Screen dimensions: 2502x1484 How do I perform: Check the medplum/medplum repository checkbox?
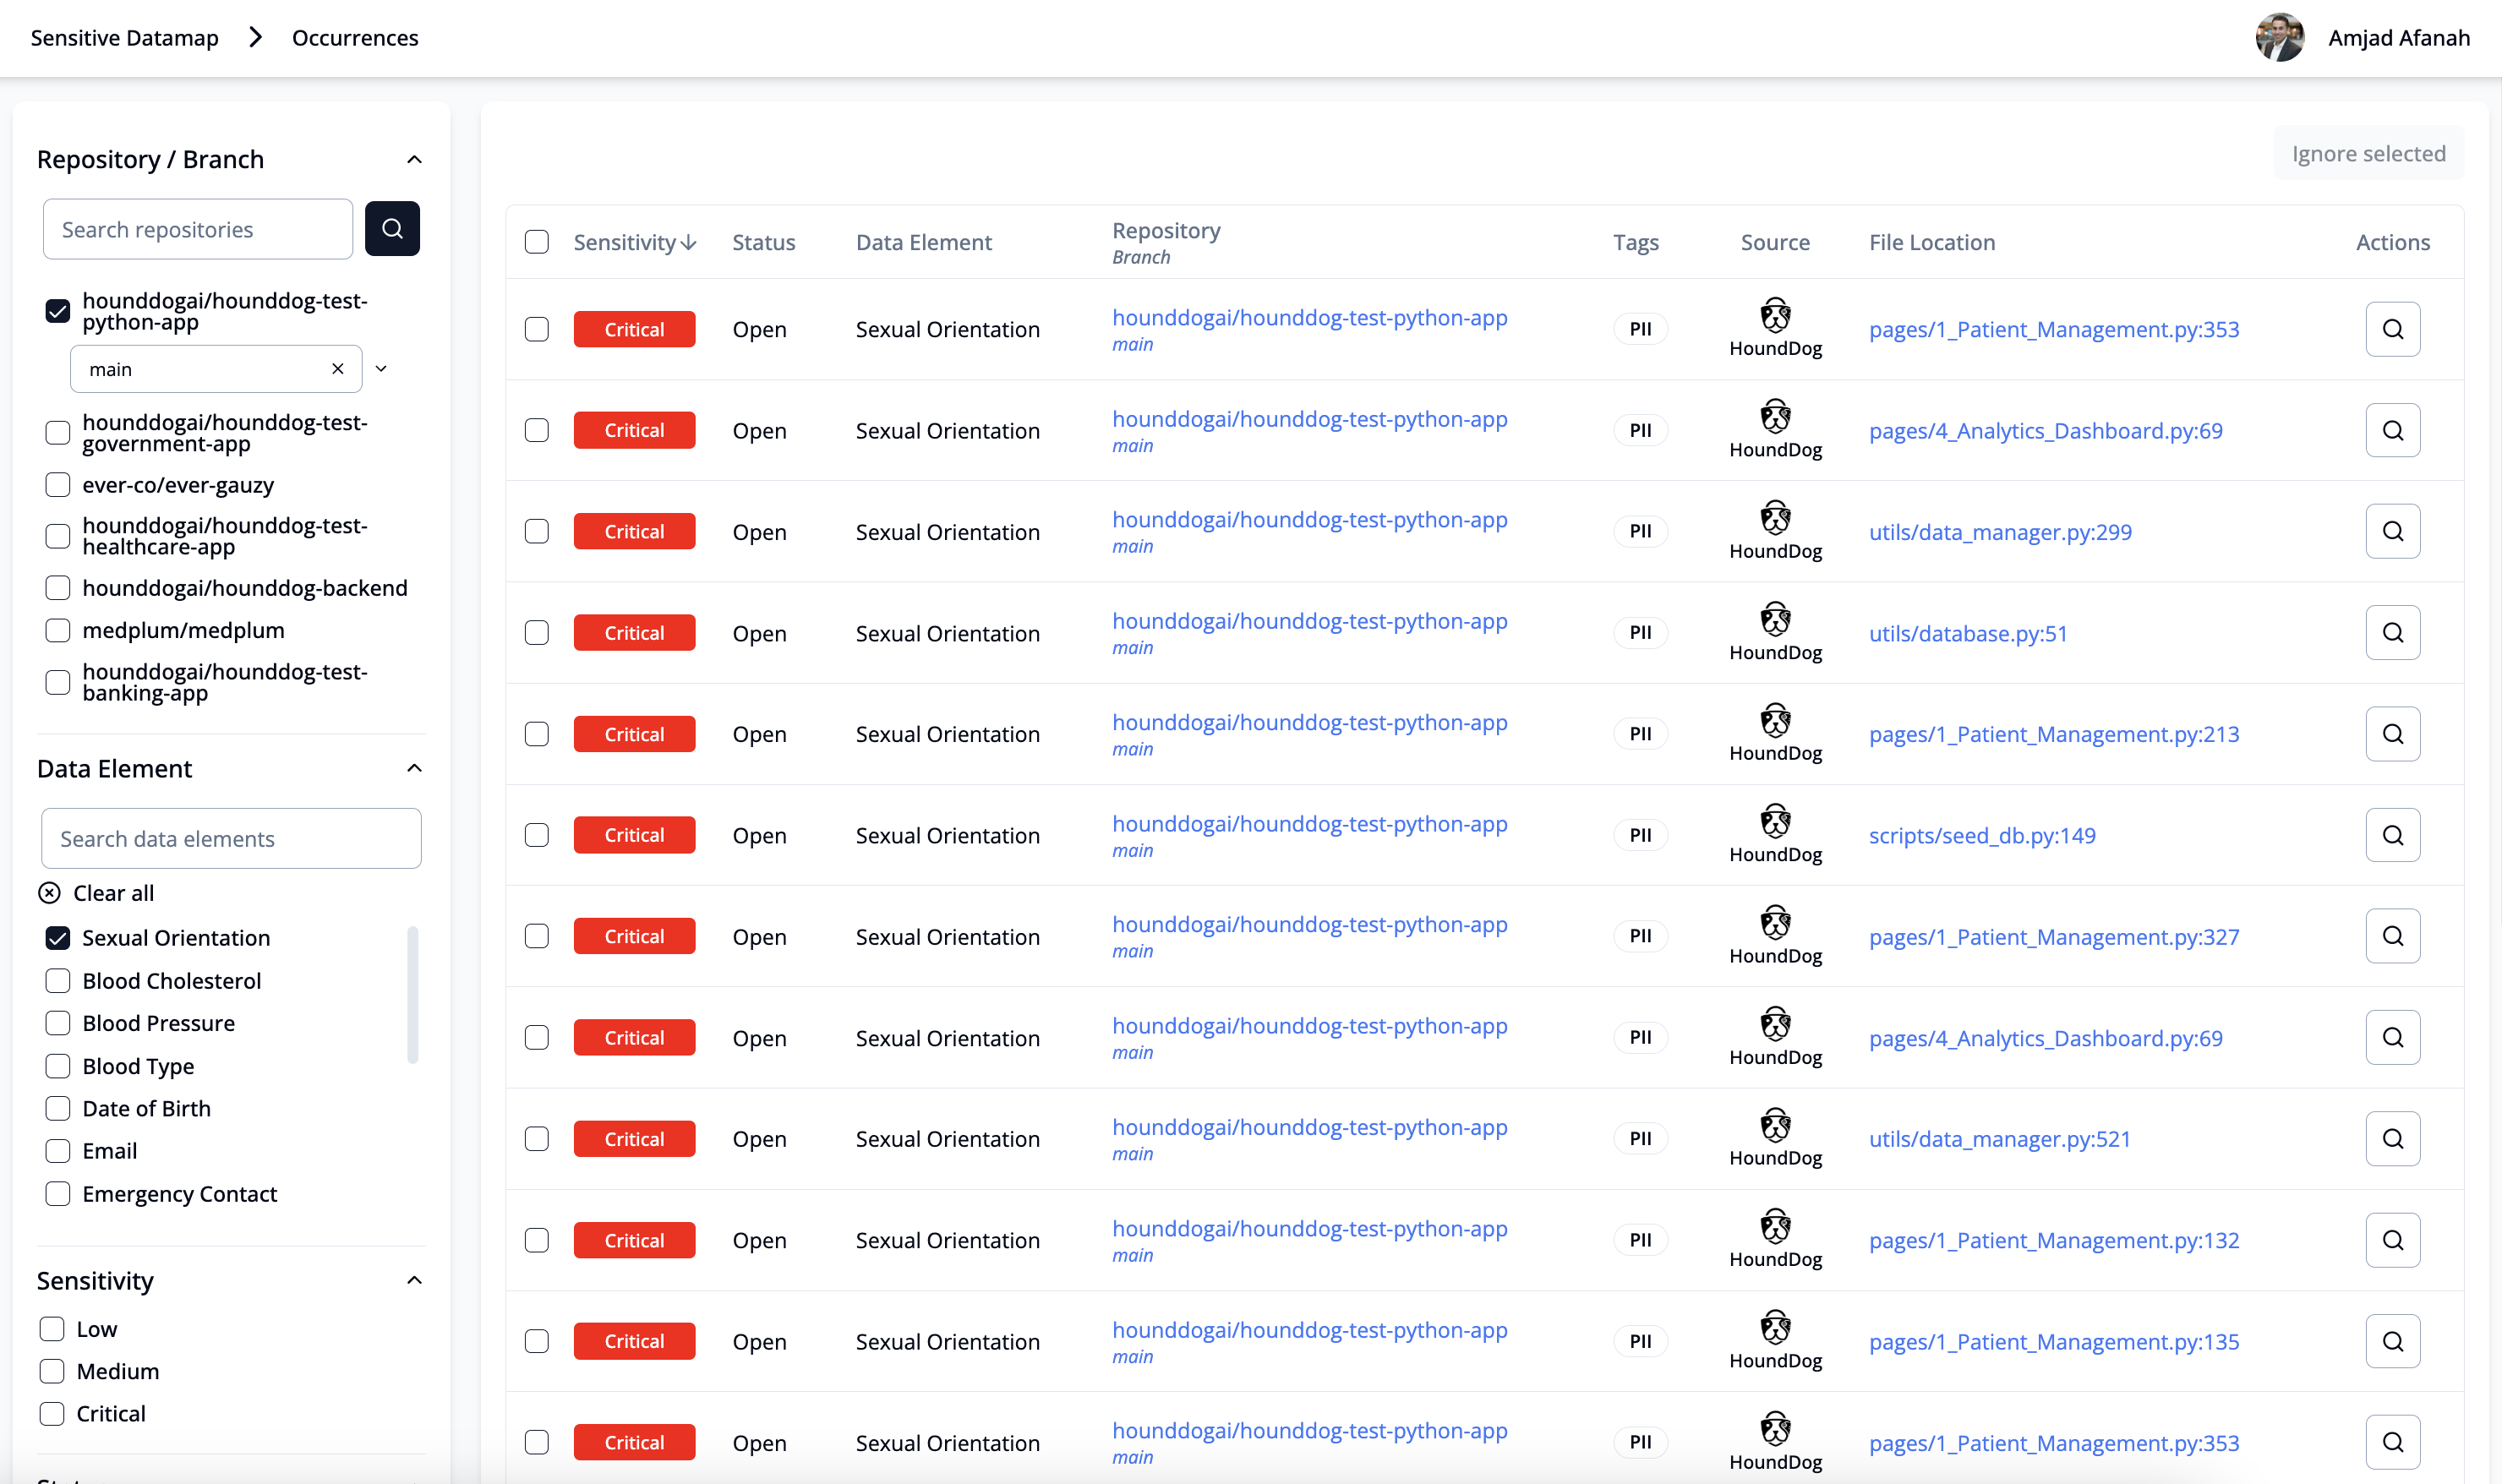point(58,631)
